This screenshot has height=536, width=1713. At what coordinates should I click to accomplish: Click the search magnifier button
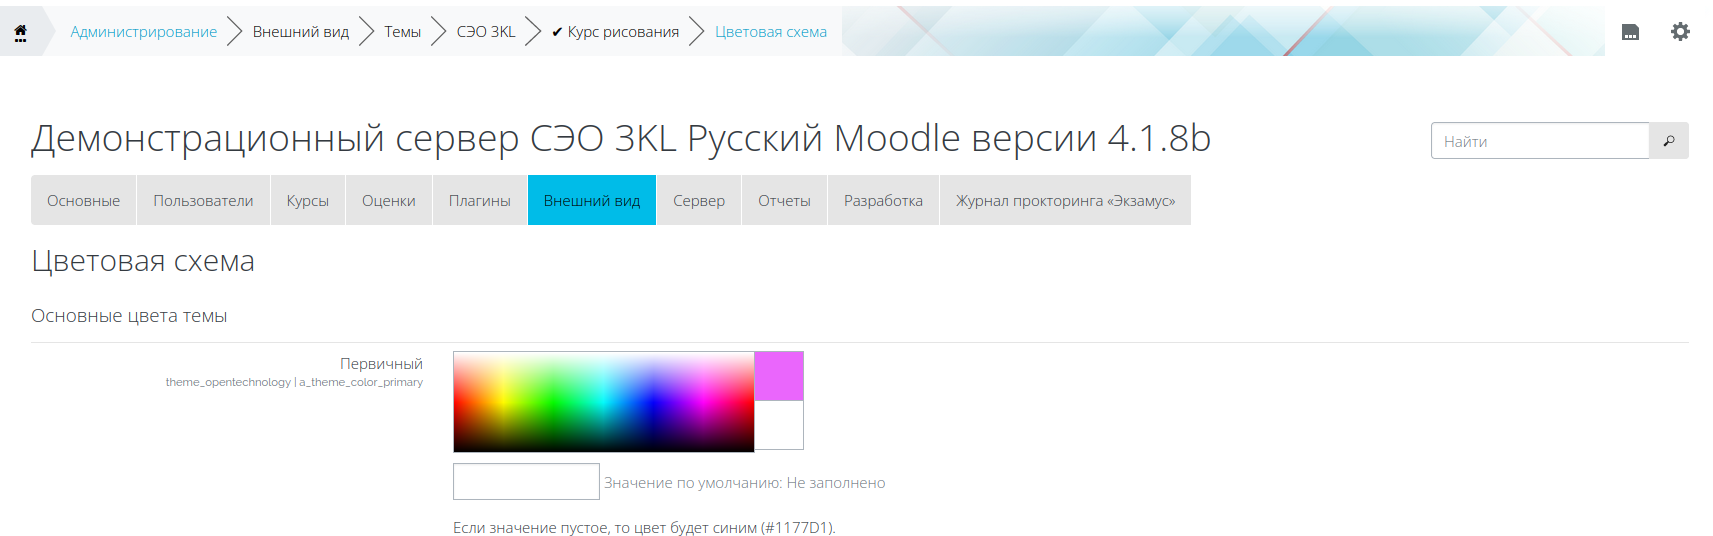point(1669,141)
